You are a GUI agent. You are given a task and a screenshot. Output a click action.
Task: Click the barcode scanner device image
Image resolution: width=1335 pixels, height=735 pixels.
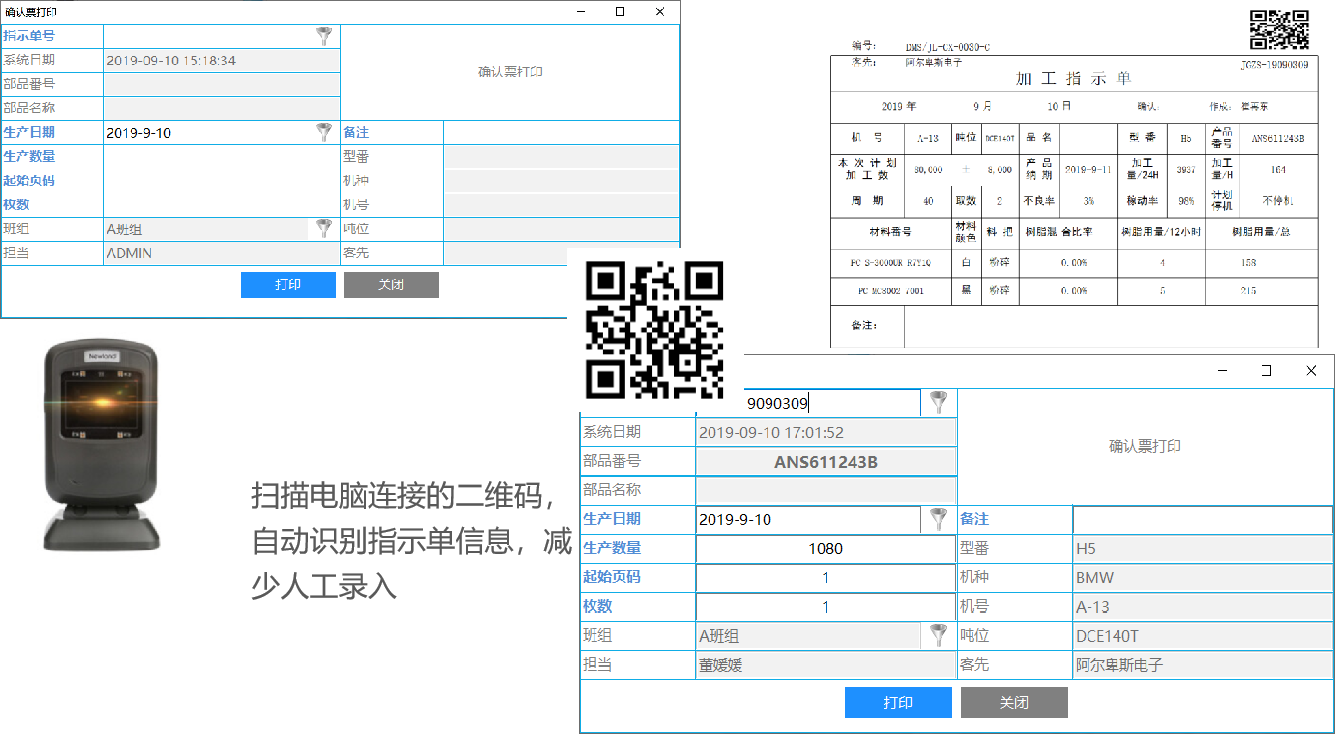coord(100,445)
